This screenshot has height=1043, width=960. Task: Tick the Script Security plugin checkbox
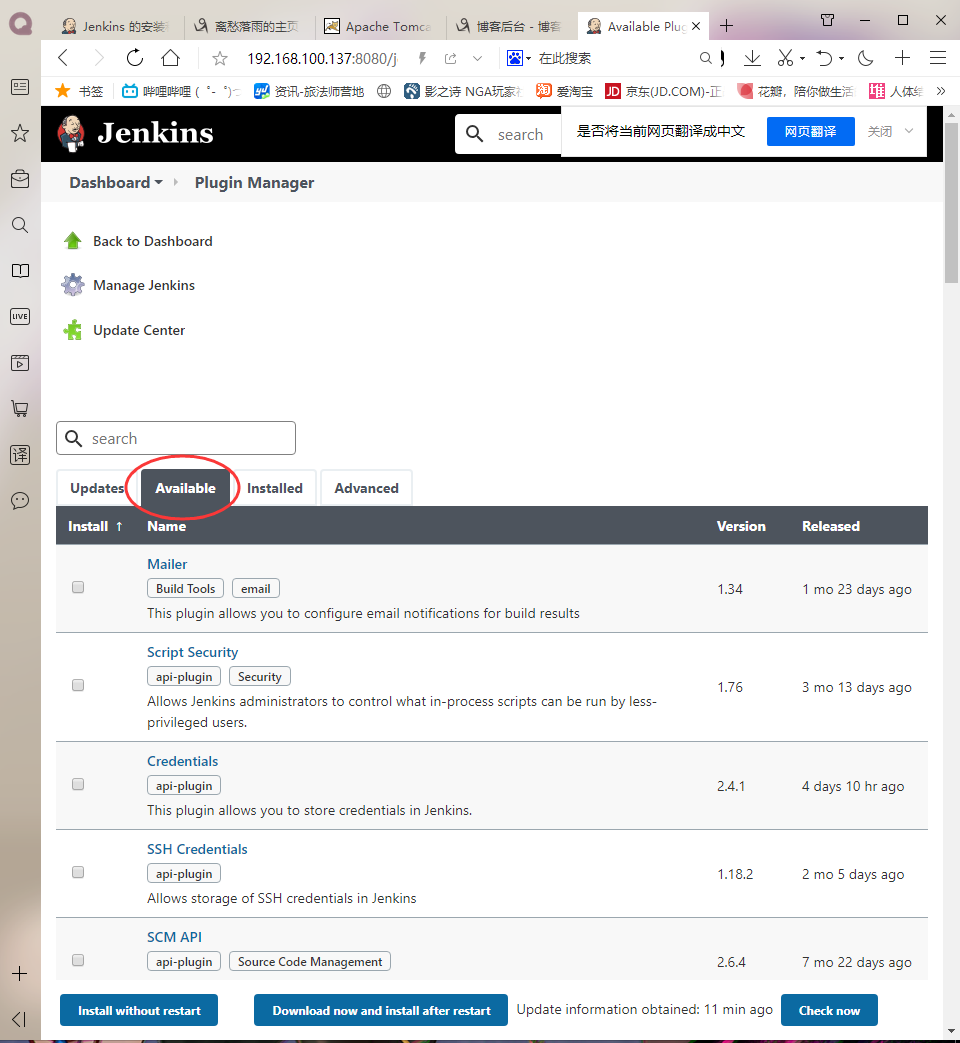point(78,685)
